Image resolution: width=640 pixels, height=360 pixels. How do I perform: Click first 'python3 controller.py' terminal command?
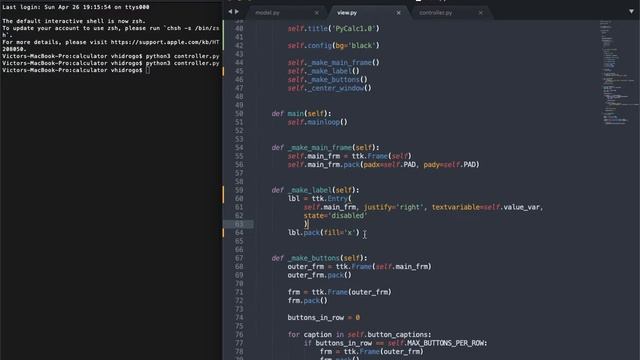(182, 56)
